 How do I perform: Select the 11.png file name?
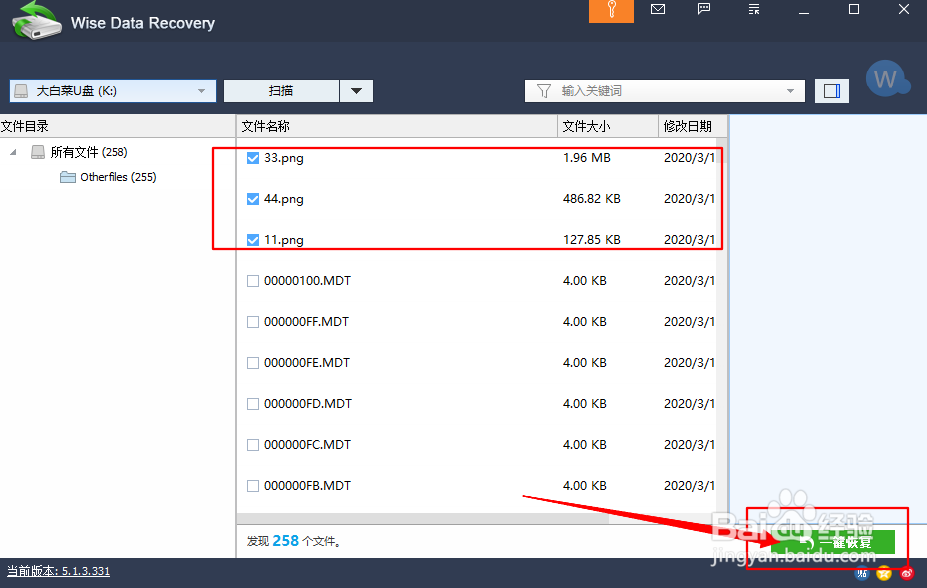tap(284, 240)
